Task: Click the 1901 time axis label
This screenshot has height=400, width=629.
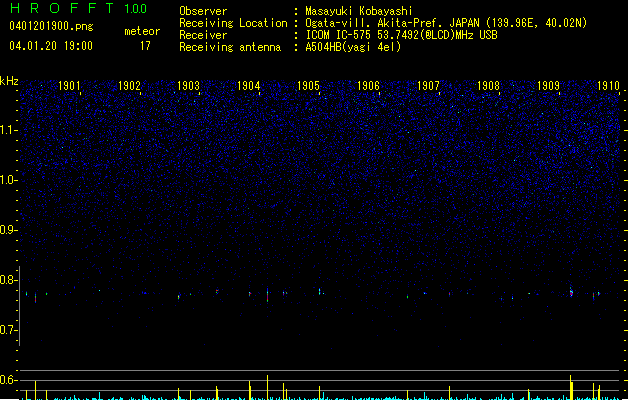Action: [69, 86]
